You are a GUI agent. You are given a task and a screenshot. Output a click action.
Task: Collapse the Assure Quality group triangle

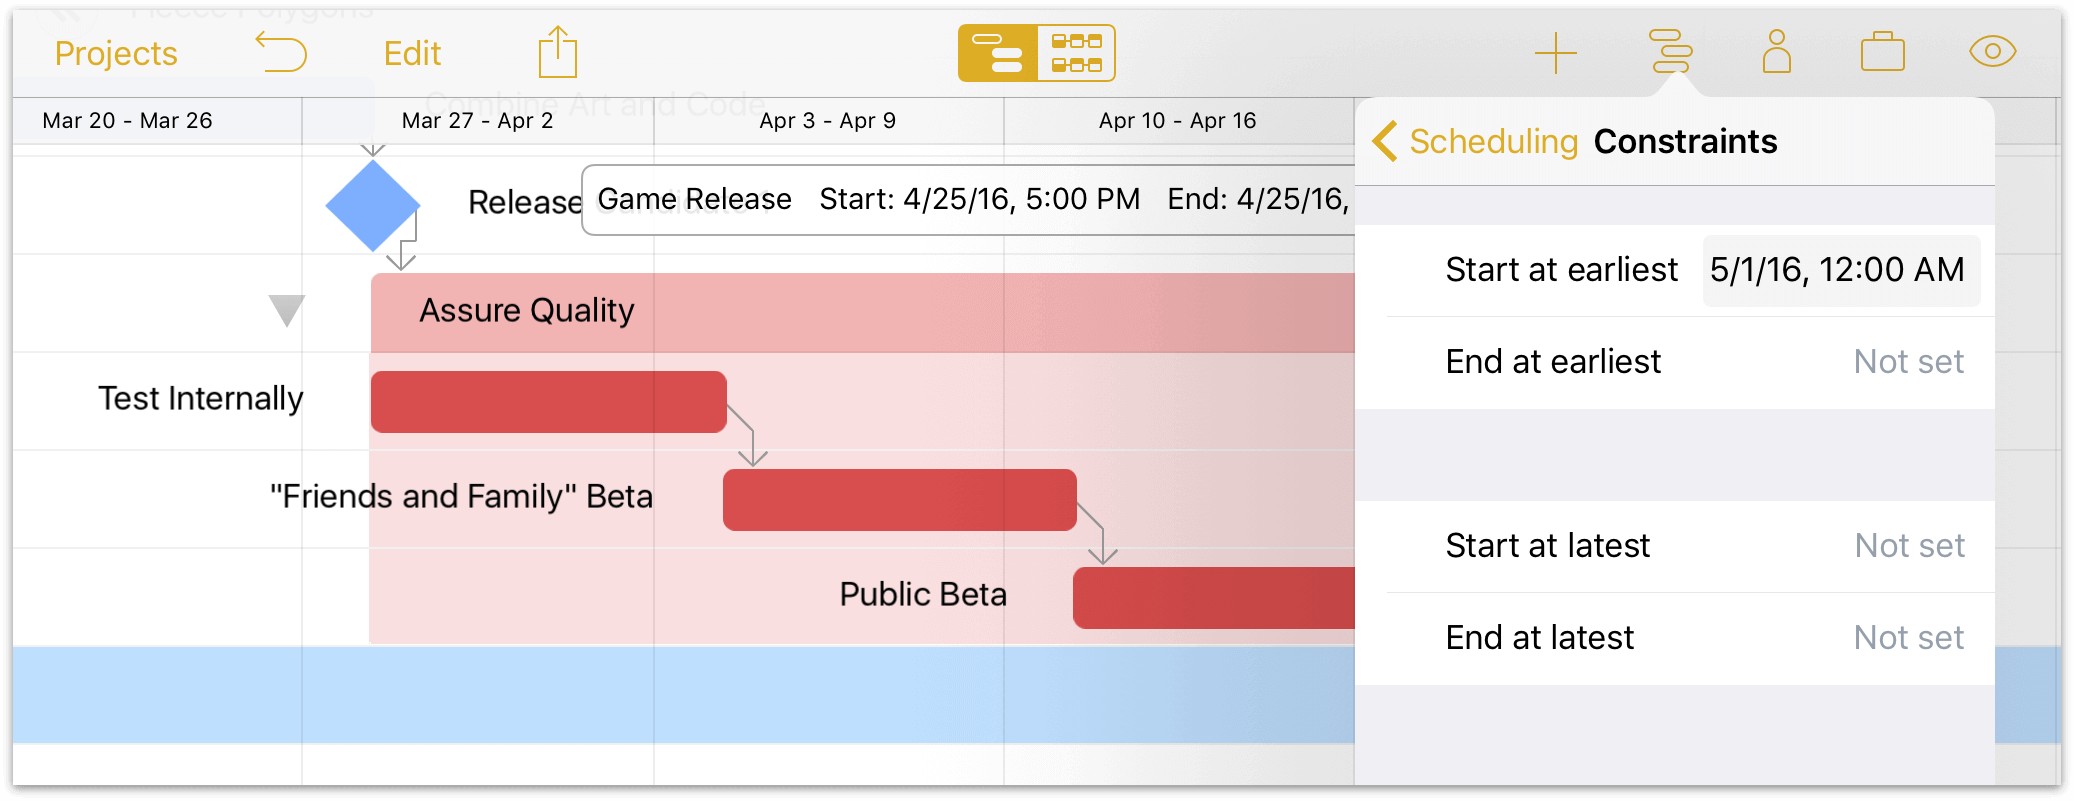pyautogui.click(x=286, y=310)
